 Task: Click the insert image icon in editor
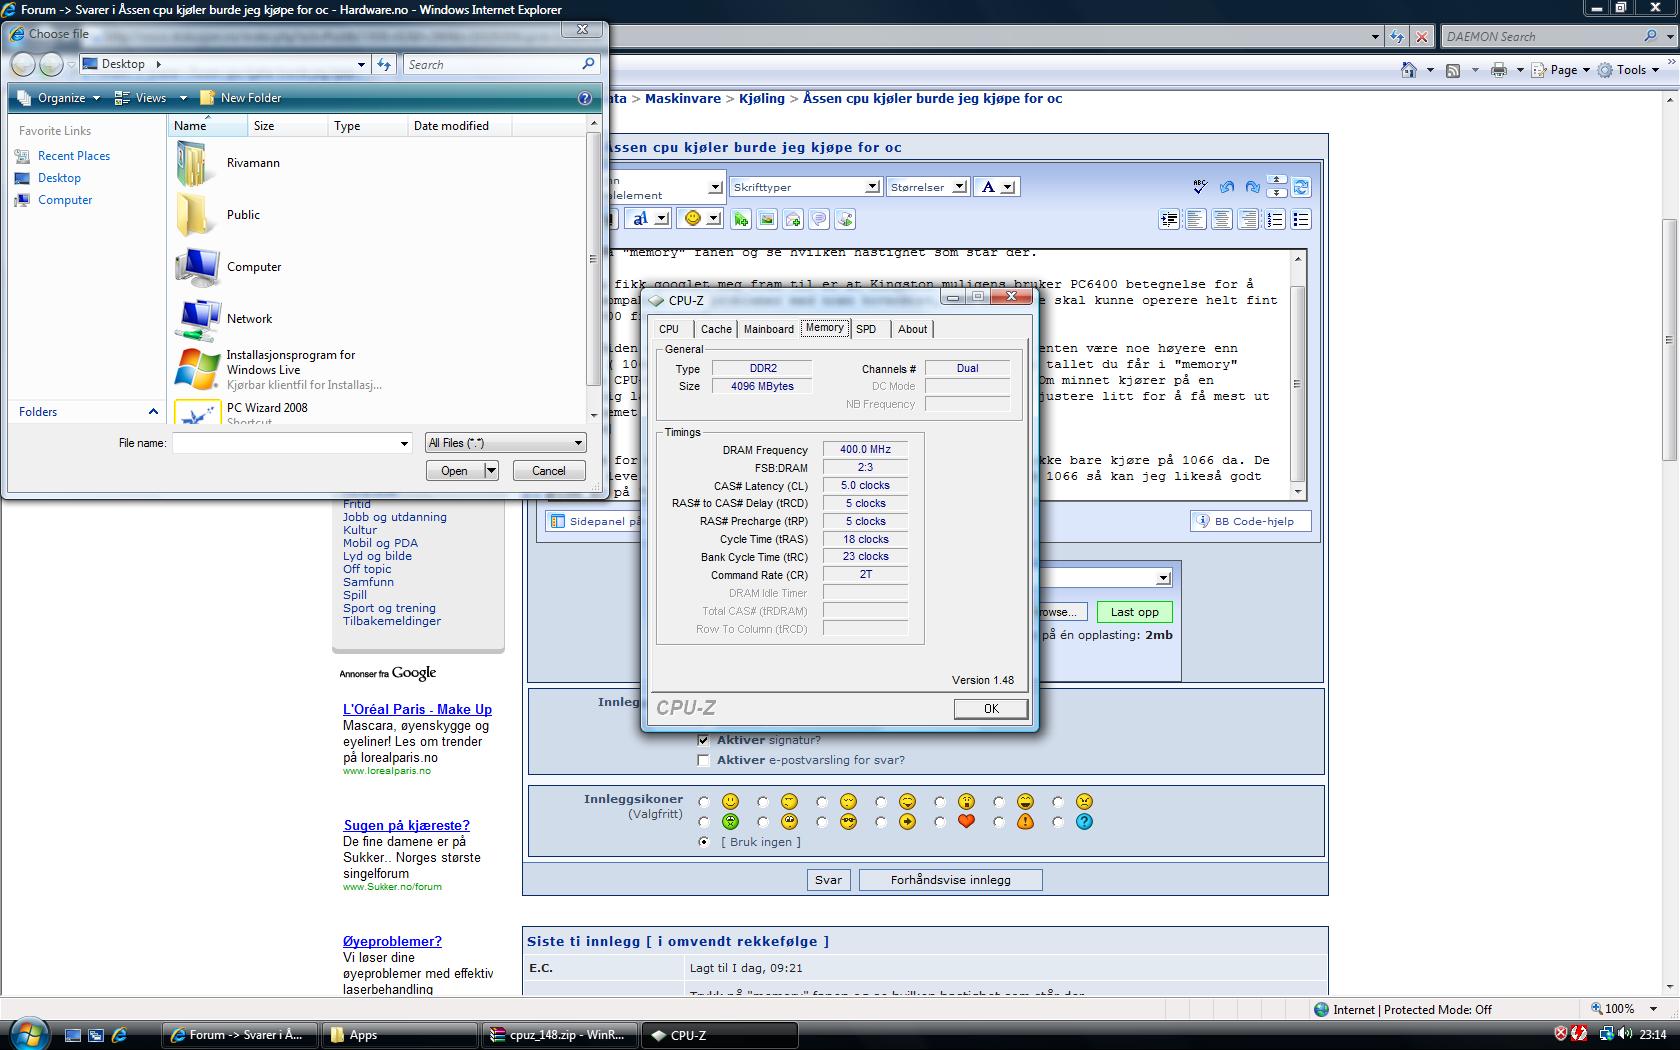[767, 219]
